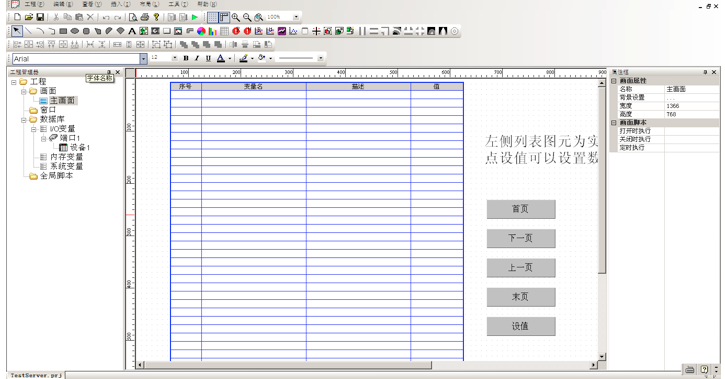The height and width of the screenshot is (379, 725).
Task: Click the 设值 button on canvas
Action: point(521,326)
